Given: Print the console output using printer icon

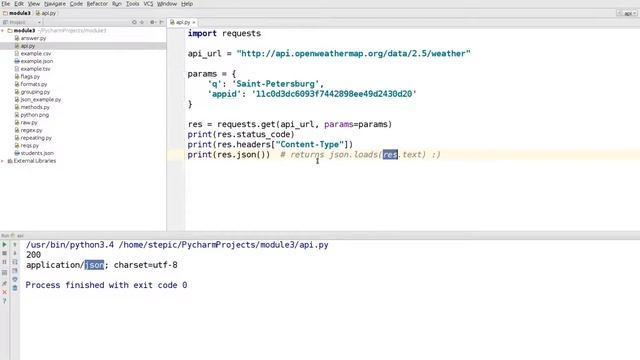Looking at the screenshot, I should 15,279.
